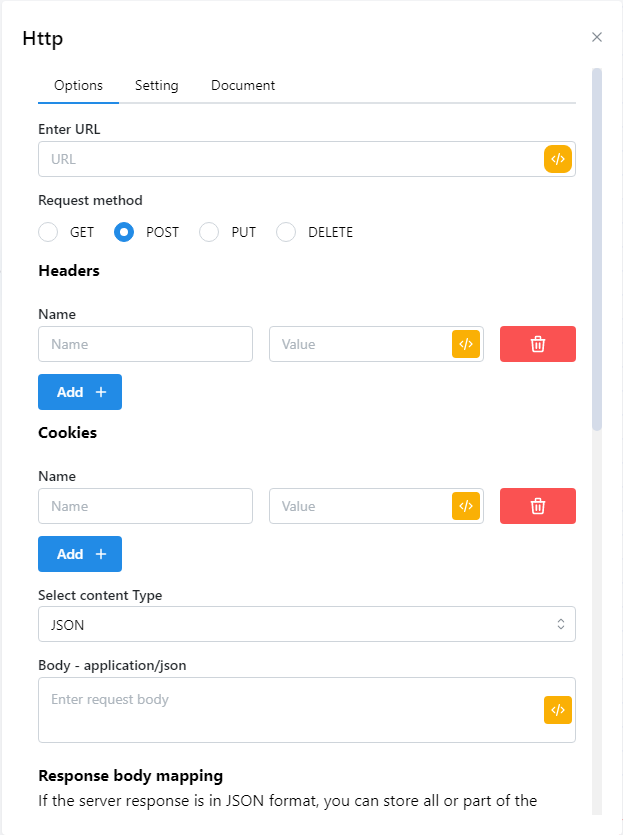
Task: Open the content type JSON dropdown
Action: click(307, 624)
